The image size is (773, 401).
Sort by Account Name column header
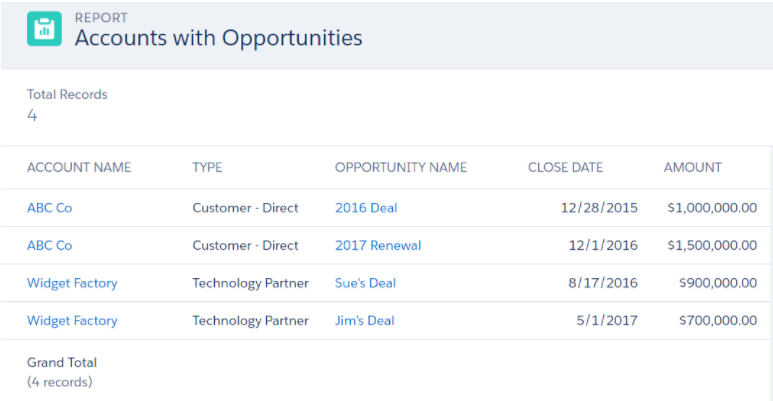coord(79,167)
